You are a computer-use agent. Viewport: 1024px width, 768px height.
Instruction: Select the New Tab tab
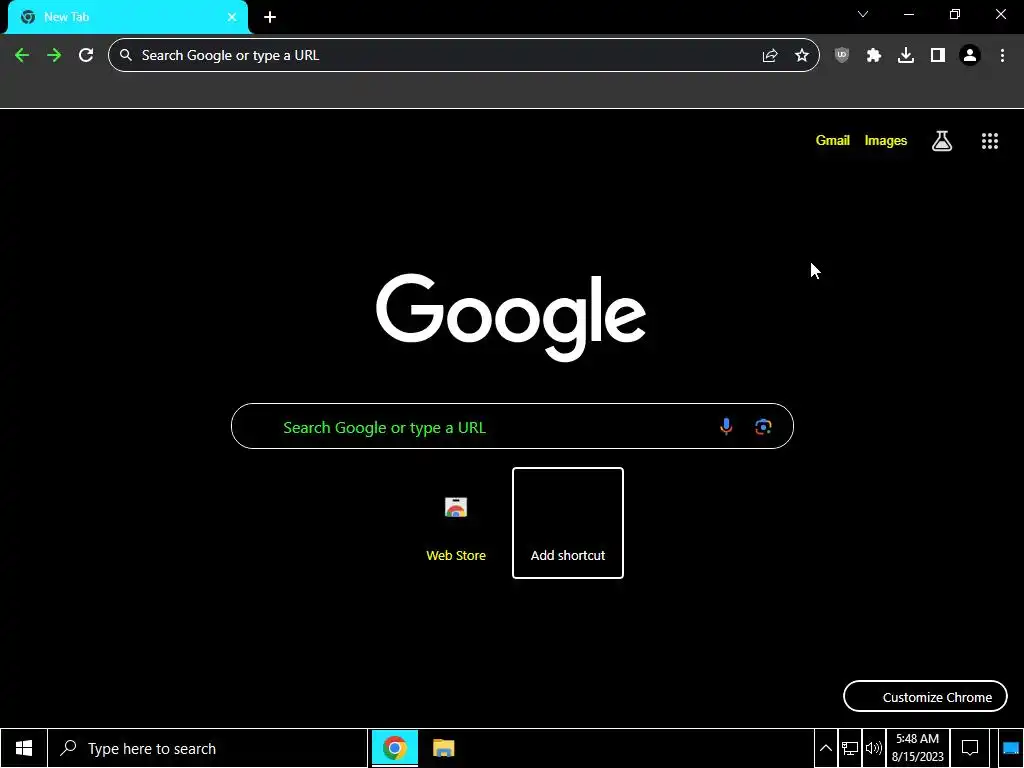tap(127, 17)
